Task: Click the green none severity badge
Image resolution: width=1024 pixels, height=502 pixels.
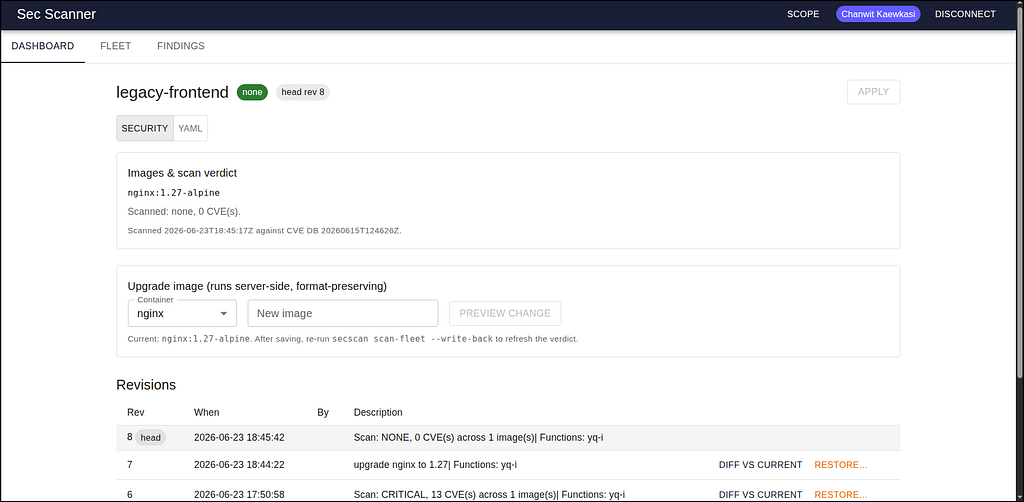Action: 252,92
